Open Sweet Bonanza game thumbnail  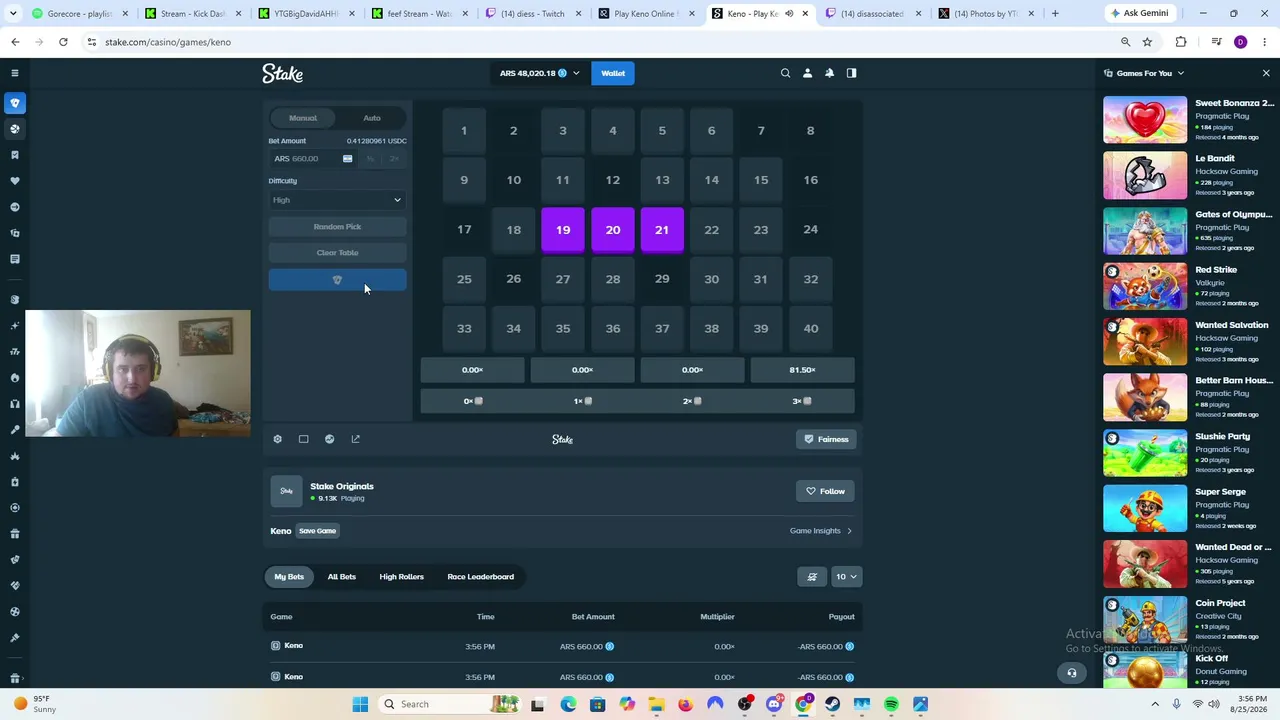[x=1145, y=120]
